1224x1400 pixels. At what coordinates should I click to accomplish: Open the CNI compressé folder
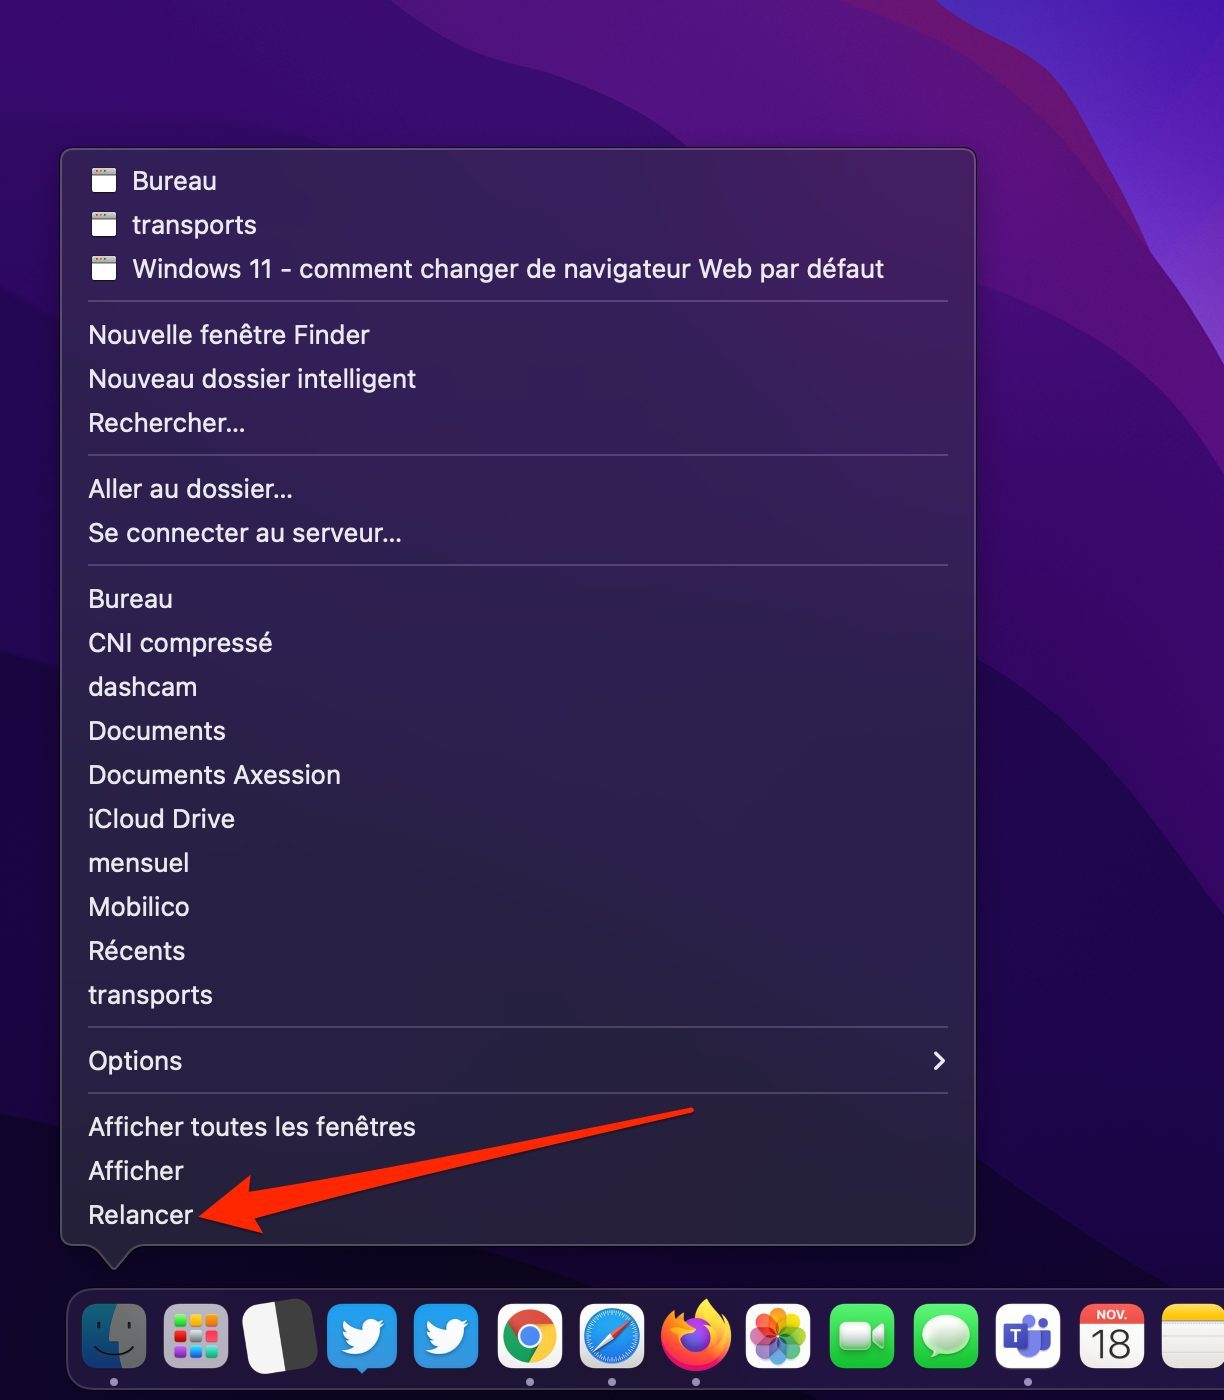pos(518,643)
